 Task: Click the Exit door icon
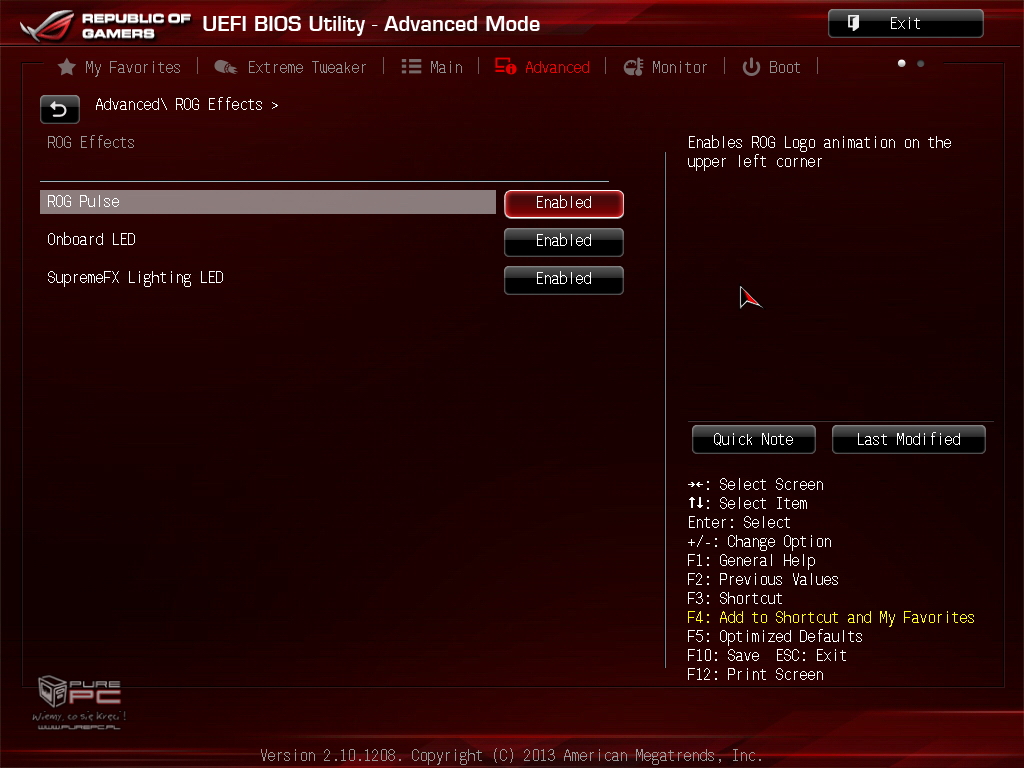(x=853, y=24)
